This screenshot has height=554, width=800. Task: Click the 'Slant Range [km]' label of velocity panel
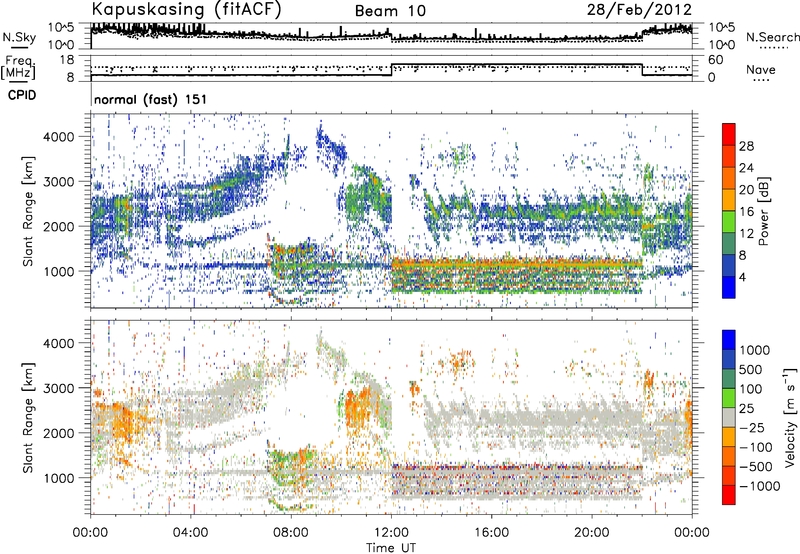(x=28, y=417)
